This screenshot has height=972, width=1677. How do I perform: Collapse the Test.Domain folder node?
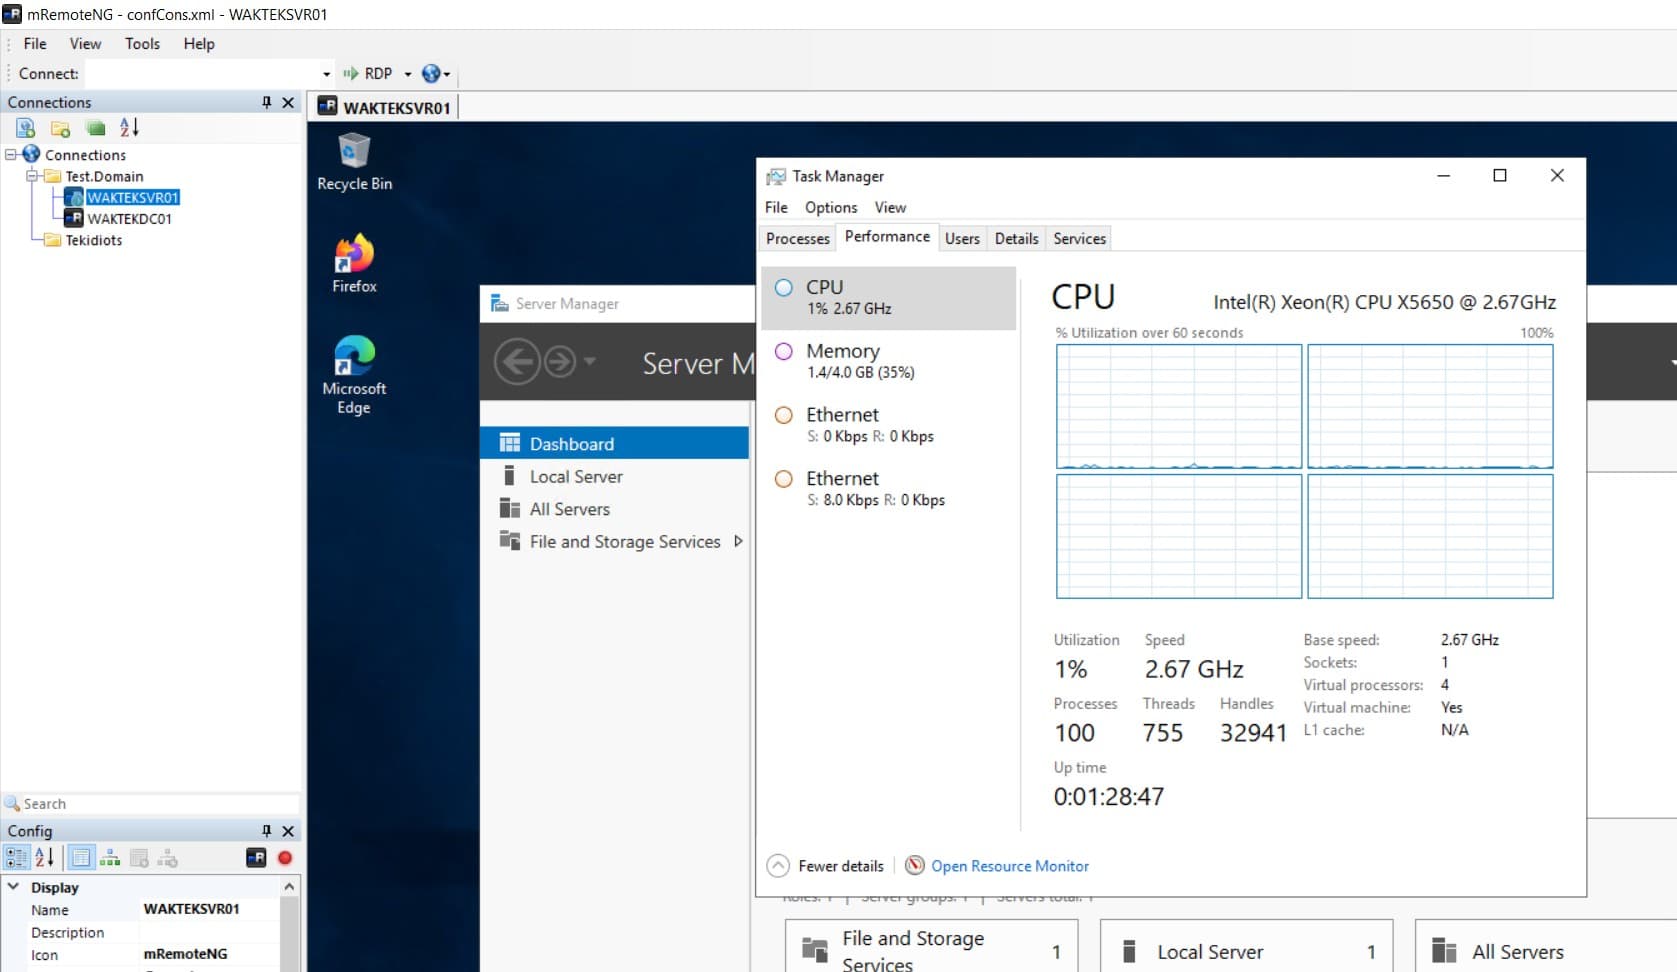tap(32, 176)
